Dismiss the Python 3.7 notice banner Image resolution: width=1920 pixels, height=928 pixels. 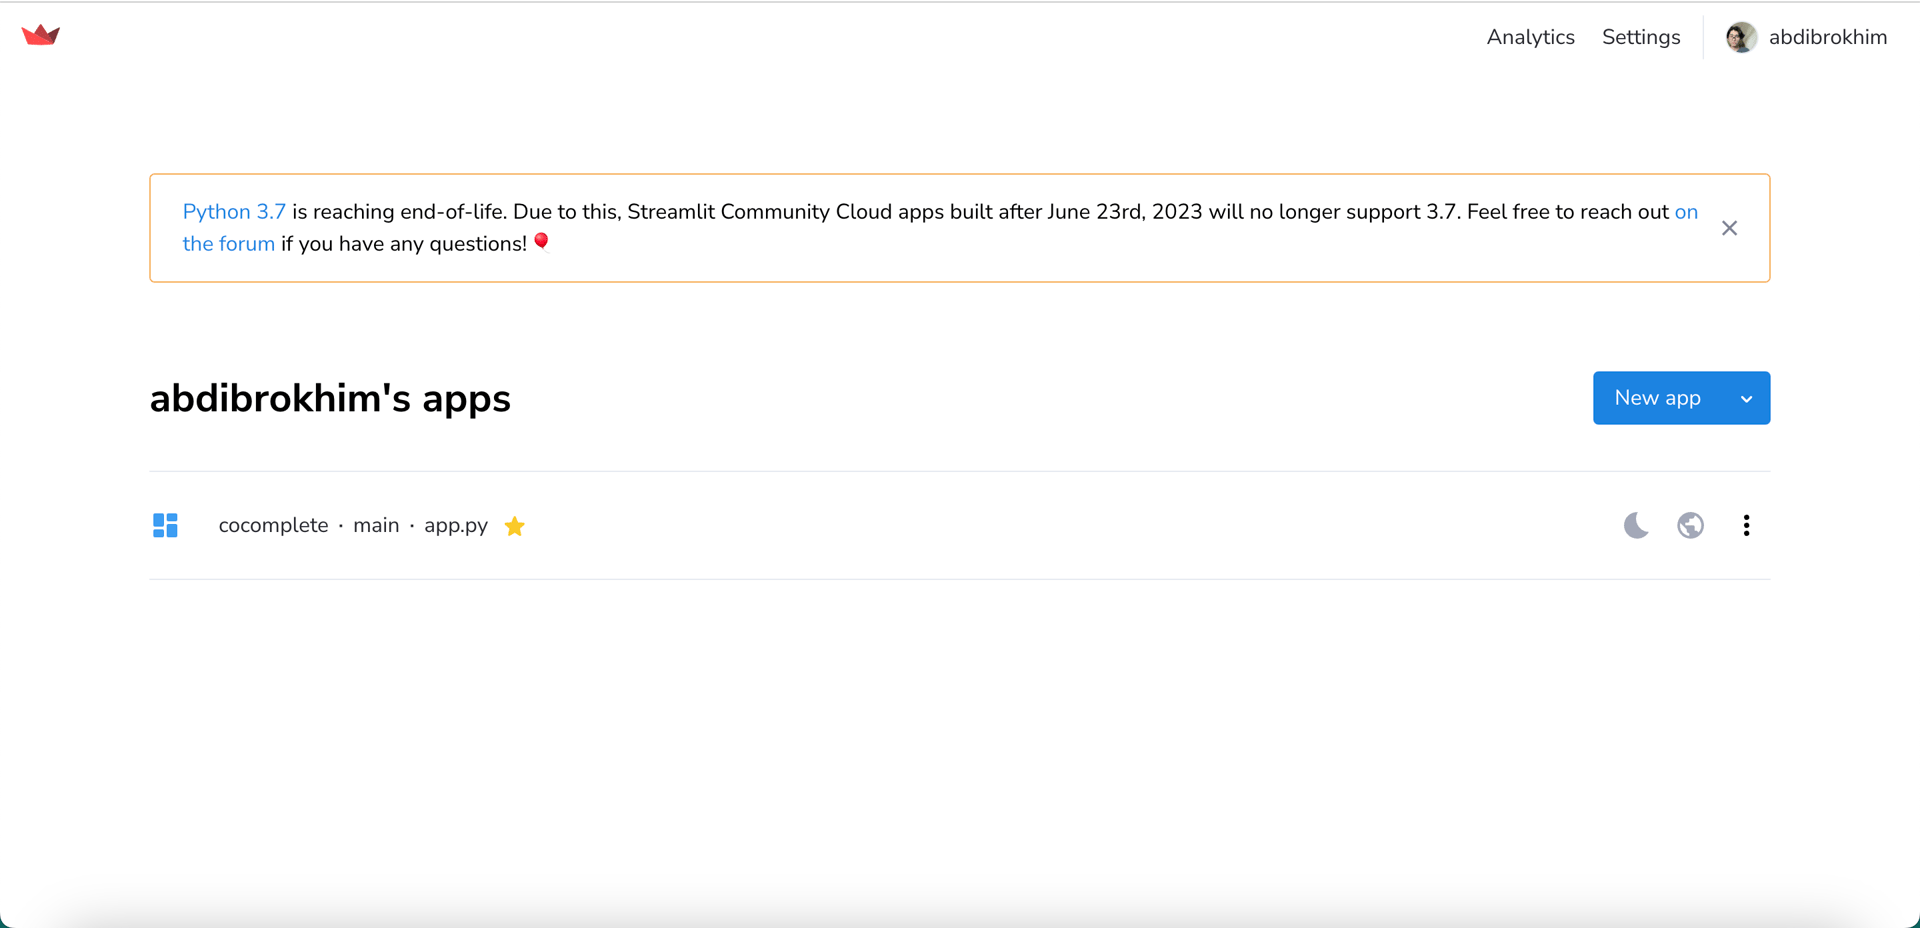[1729, 228]
